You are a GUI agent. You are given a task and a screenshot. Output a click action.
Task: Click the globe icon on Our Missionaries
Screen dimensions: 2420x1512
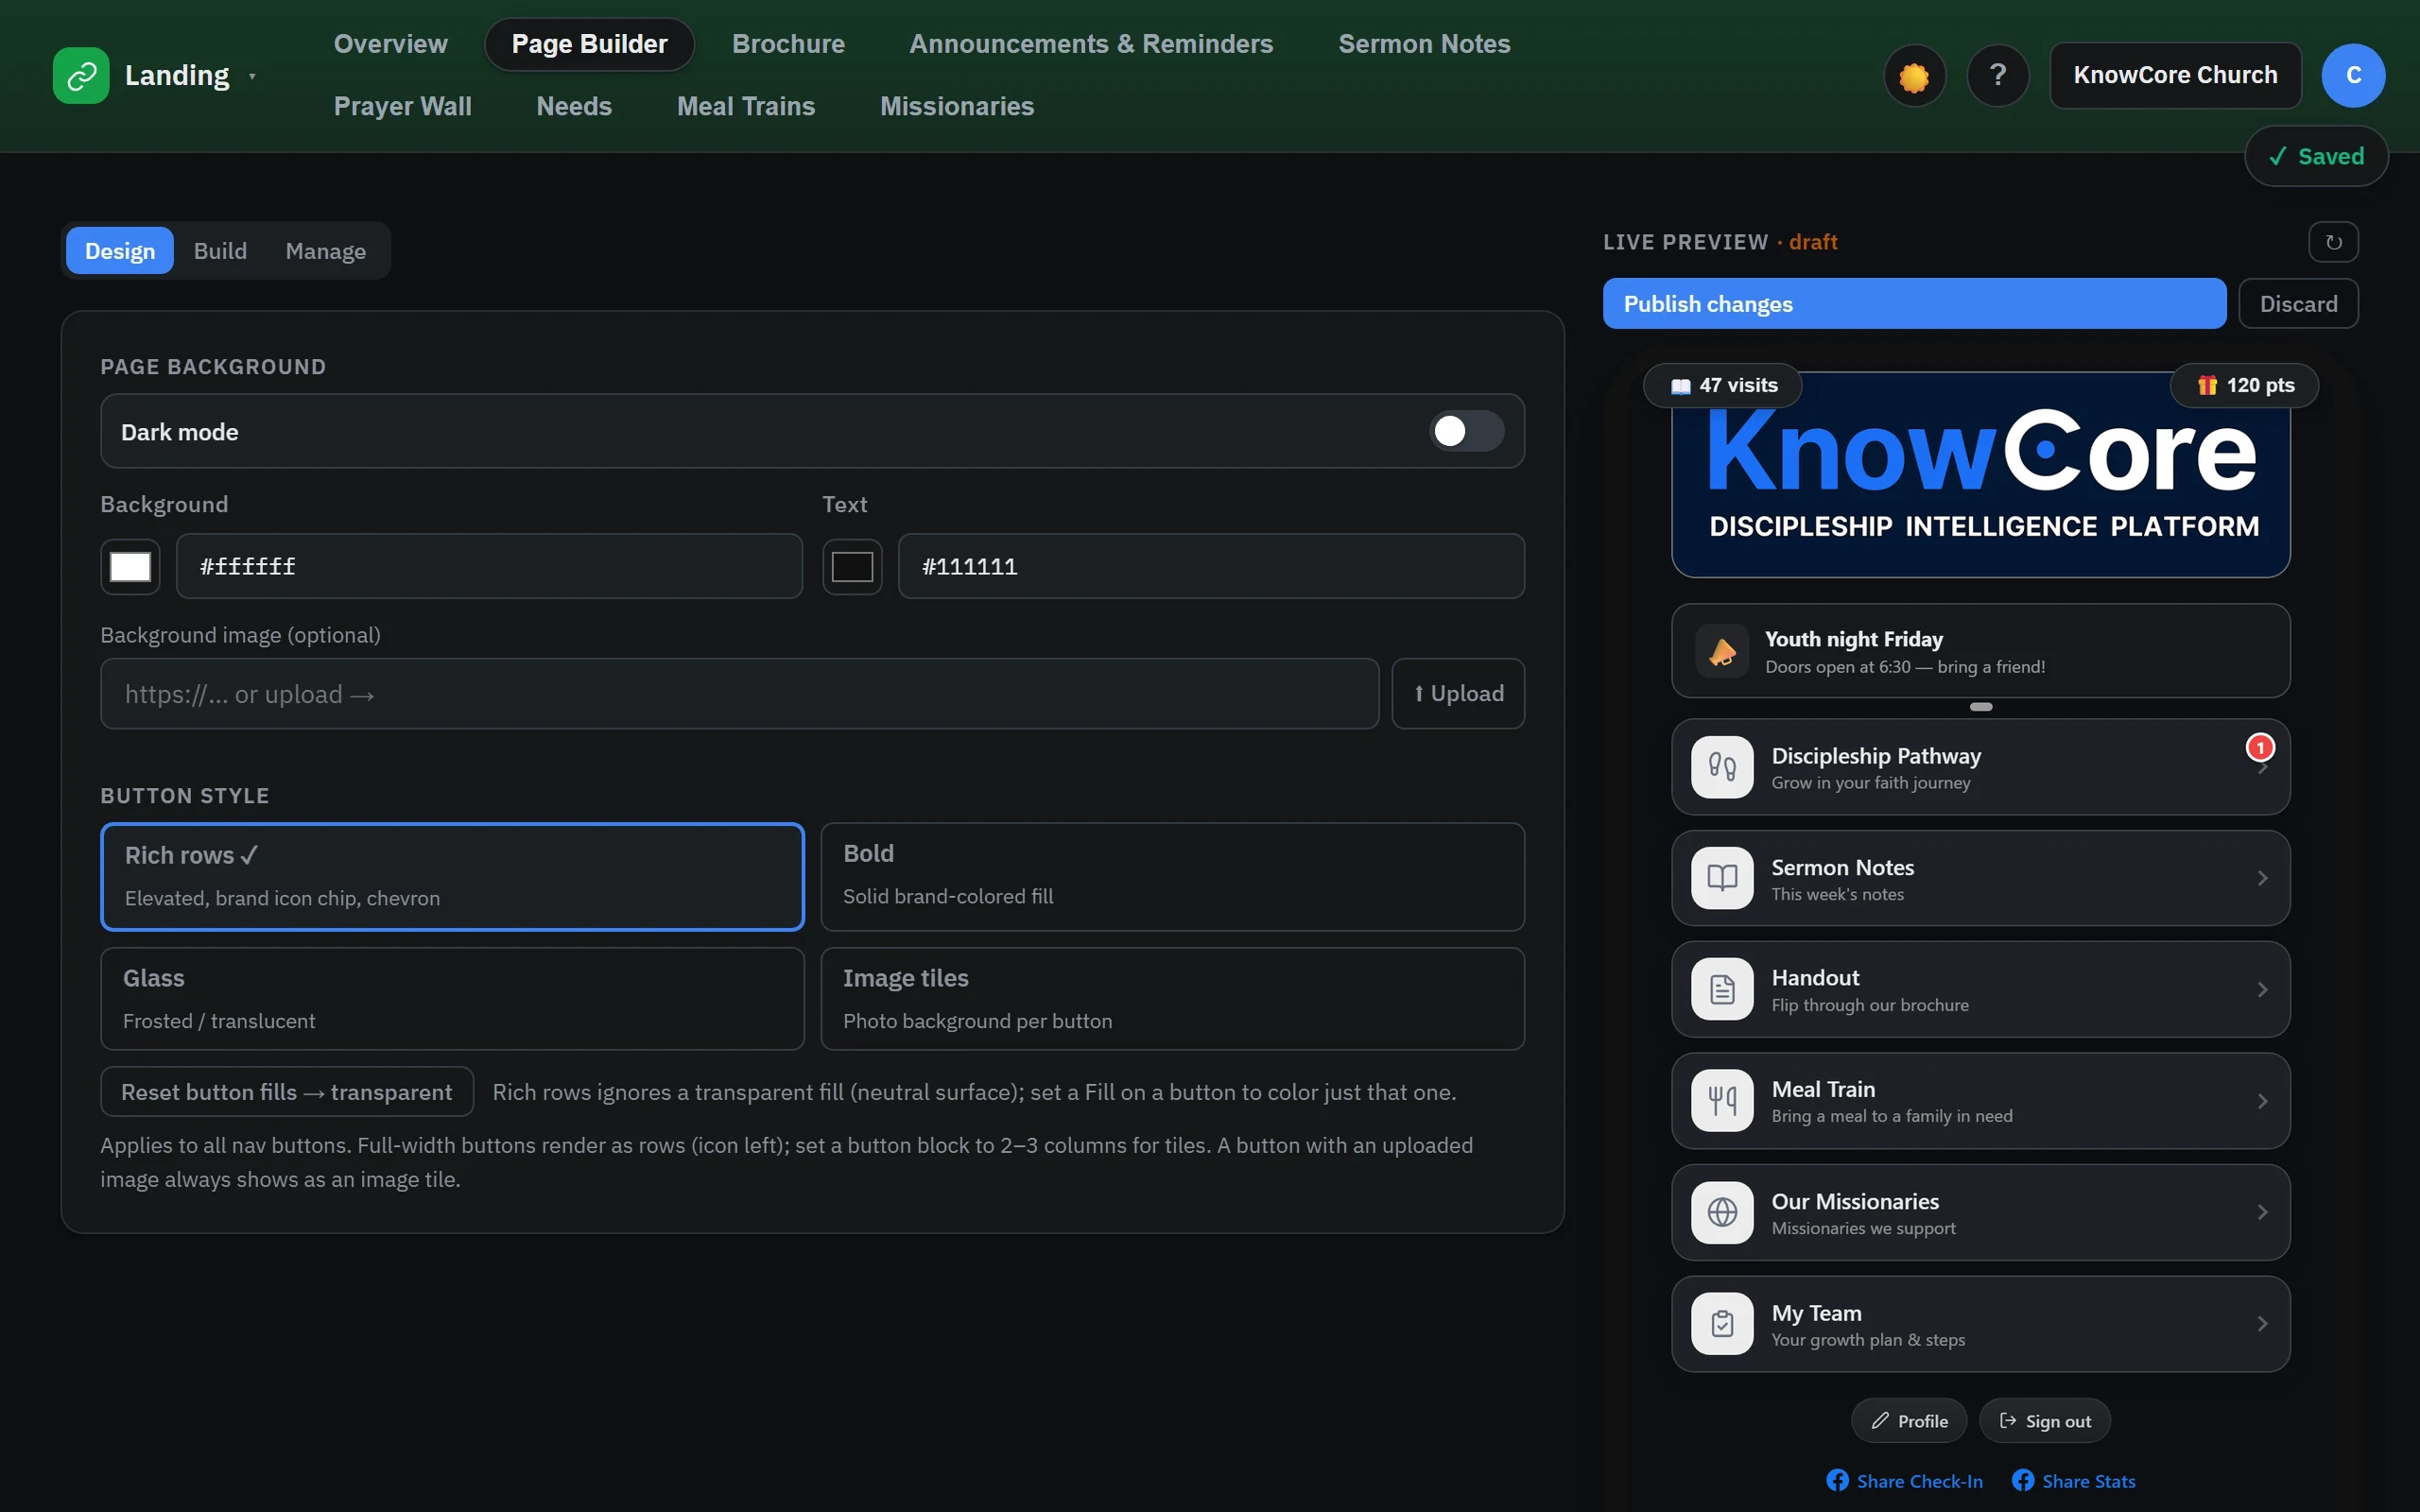(x=1722, y=1212)
